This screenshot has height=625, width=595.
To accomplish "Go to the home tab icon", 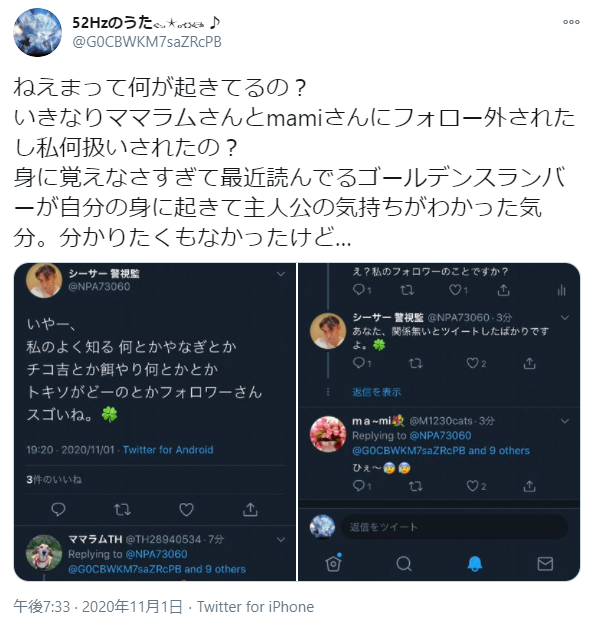I will [x=333, y=563].
